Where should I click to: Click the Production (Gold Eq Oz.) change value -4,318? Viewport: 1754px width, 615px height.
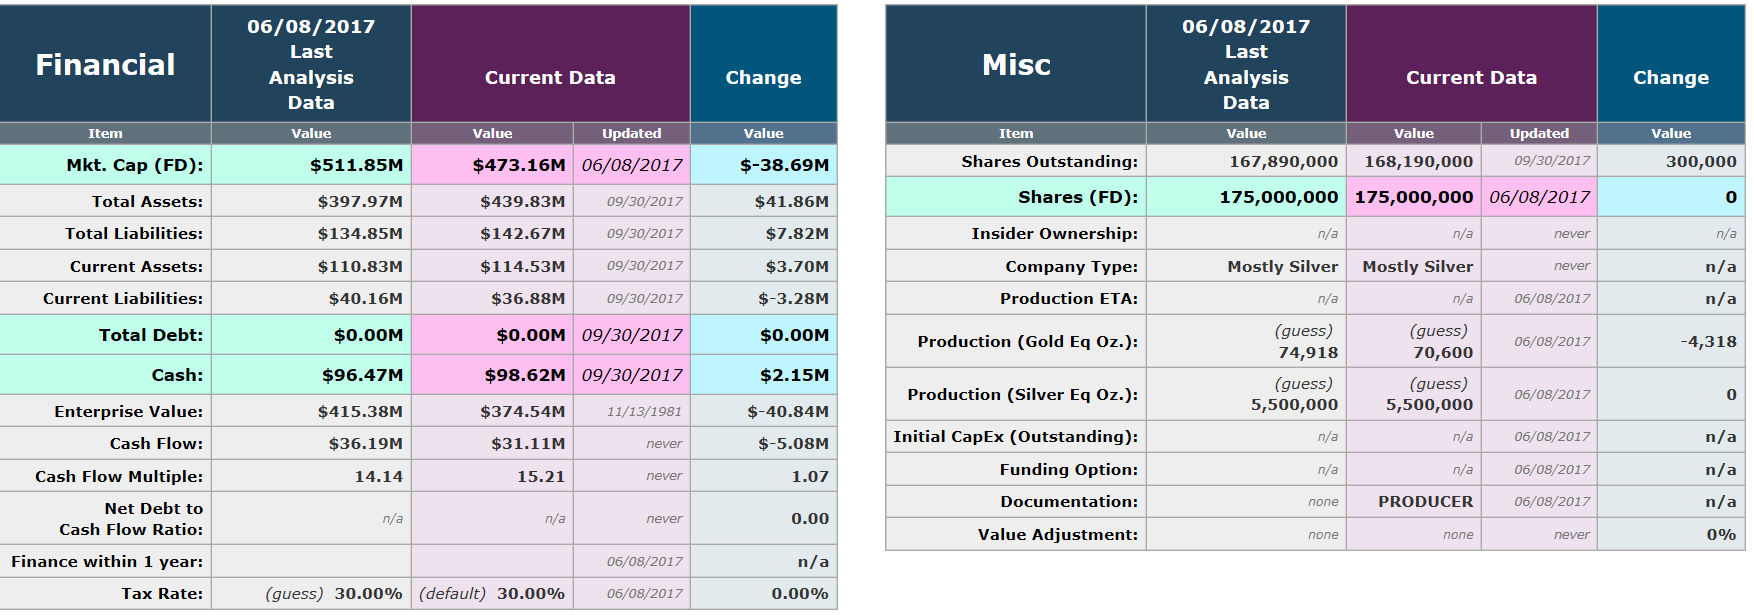point(1708,342)
